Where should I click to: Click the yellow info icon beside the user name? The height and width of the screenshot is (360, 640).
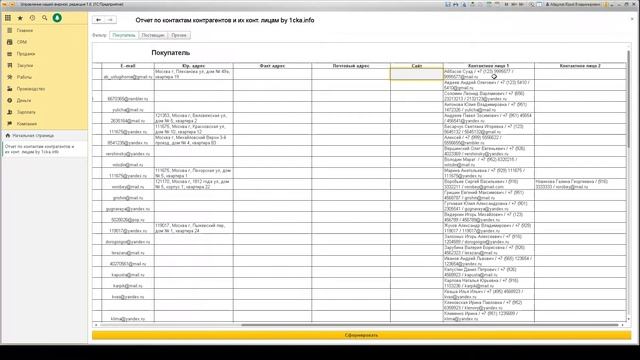(605, 4)
